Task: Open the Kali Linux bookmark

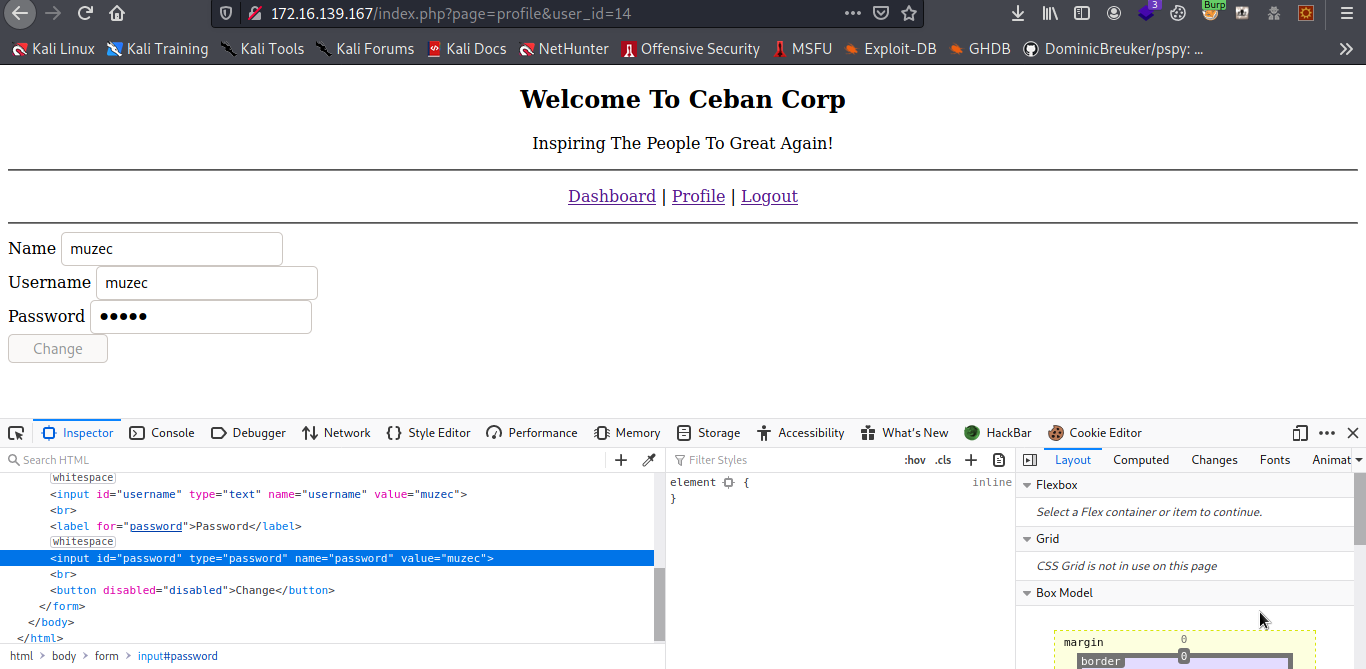Action: (53, 48)
